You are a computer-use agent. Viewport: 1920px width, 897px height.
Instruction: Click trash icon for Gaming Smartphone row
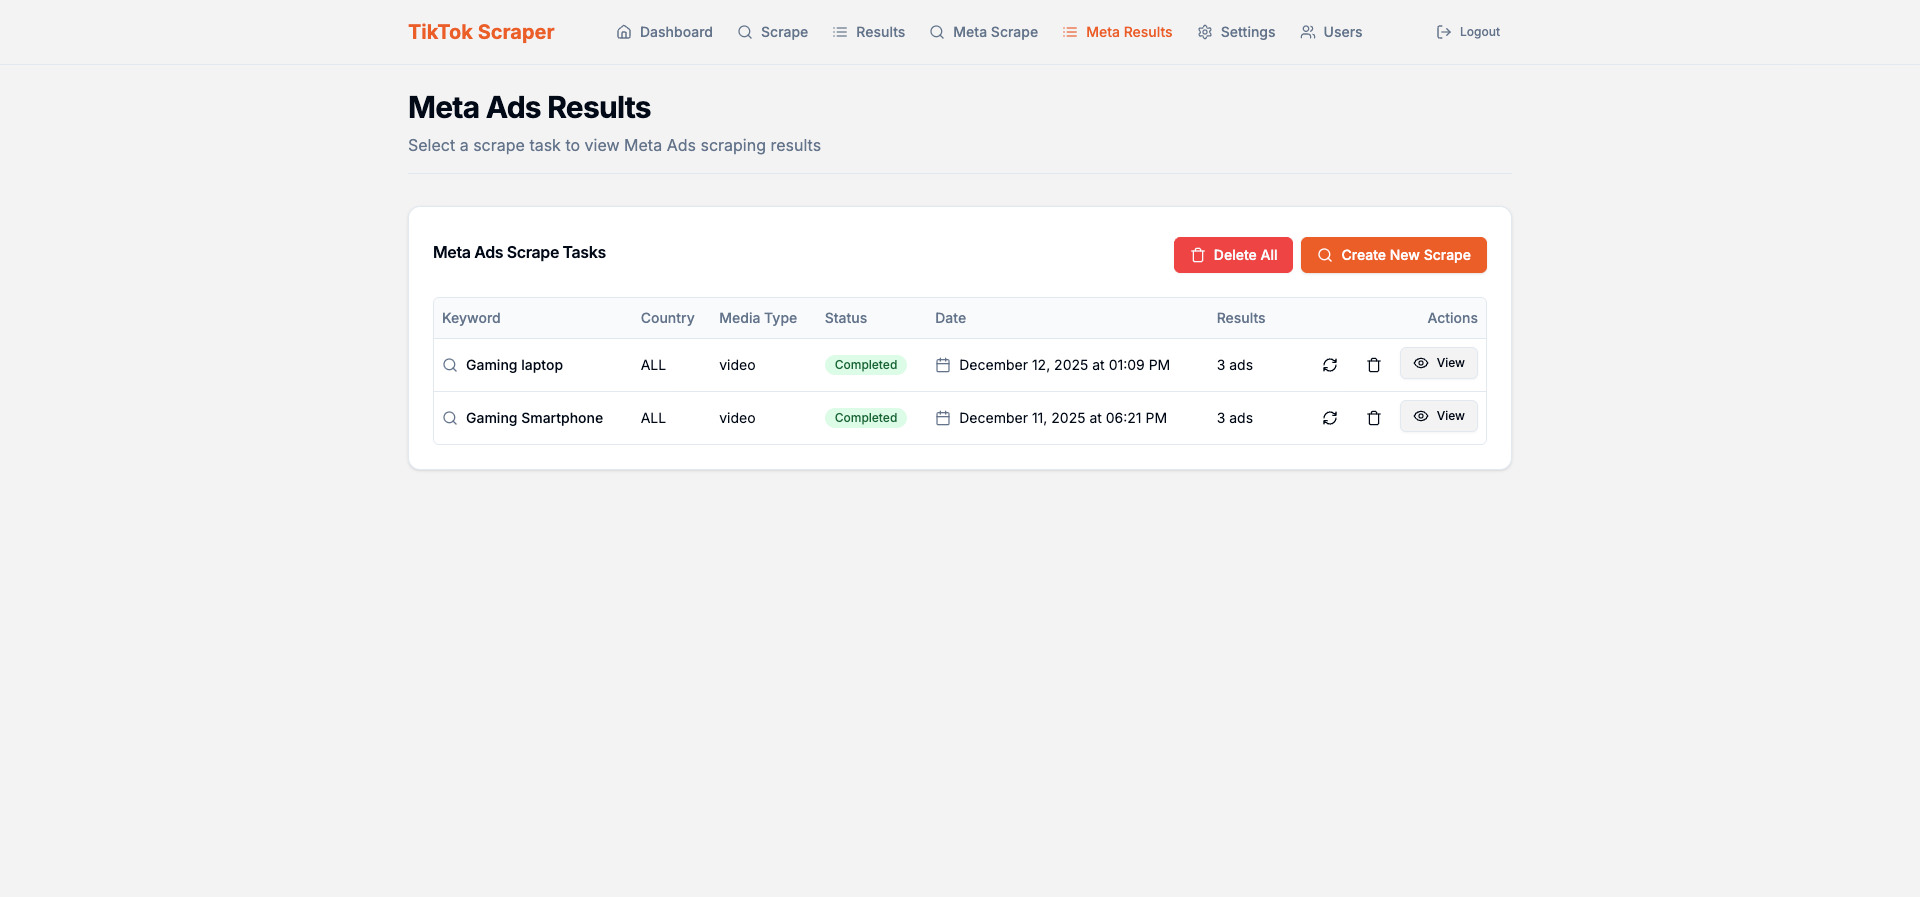click(1373, 418)
